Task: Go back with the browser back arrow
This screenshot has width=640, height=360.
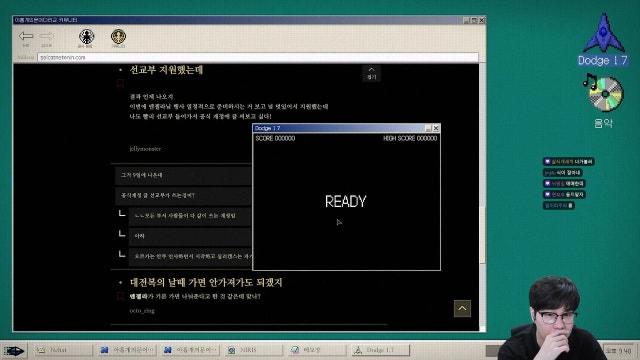Action: coord(26,36)
